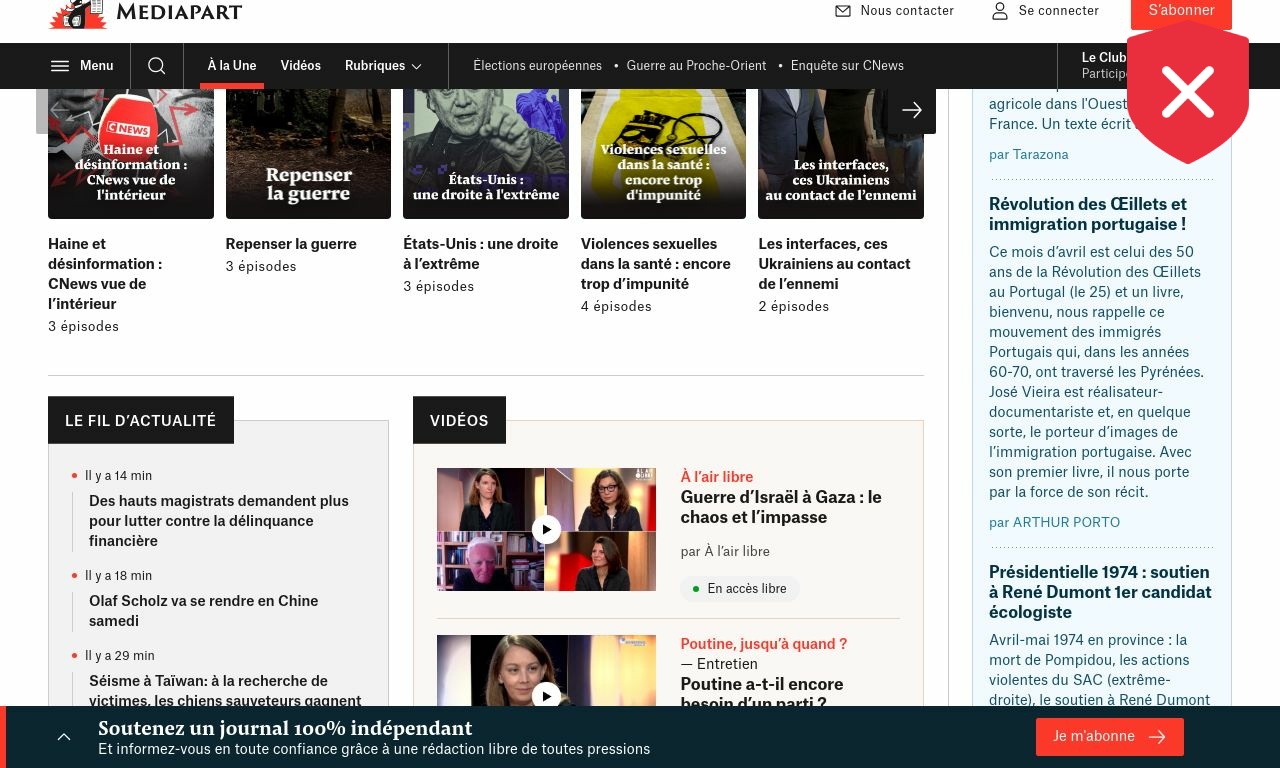Click author par ARTHUR PORTO

click(1054, 523)
